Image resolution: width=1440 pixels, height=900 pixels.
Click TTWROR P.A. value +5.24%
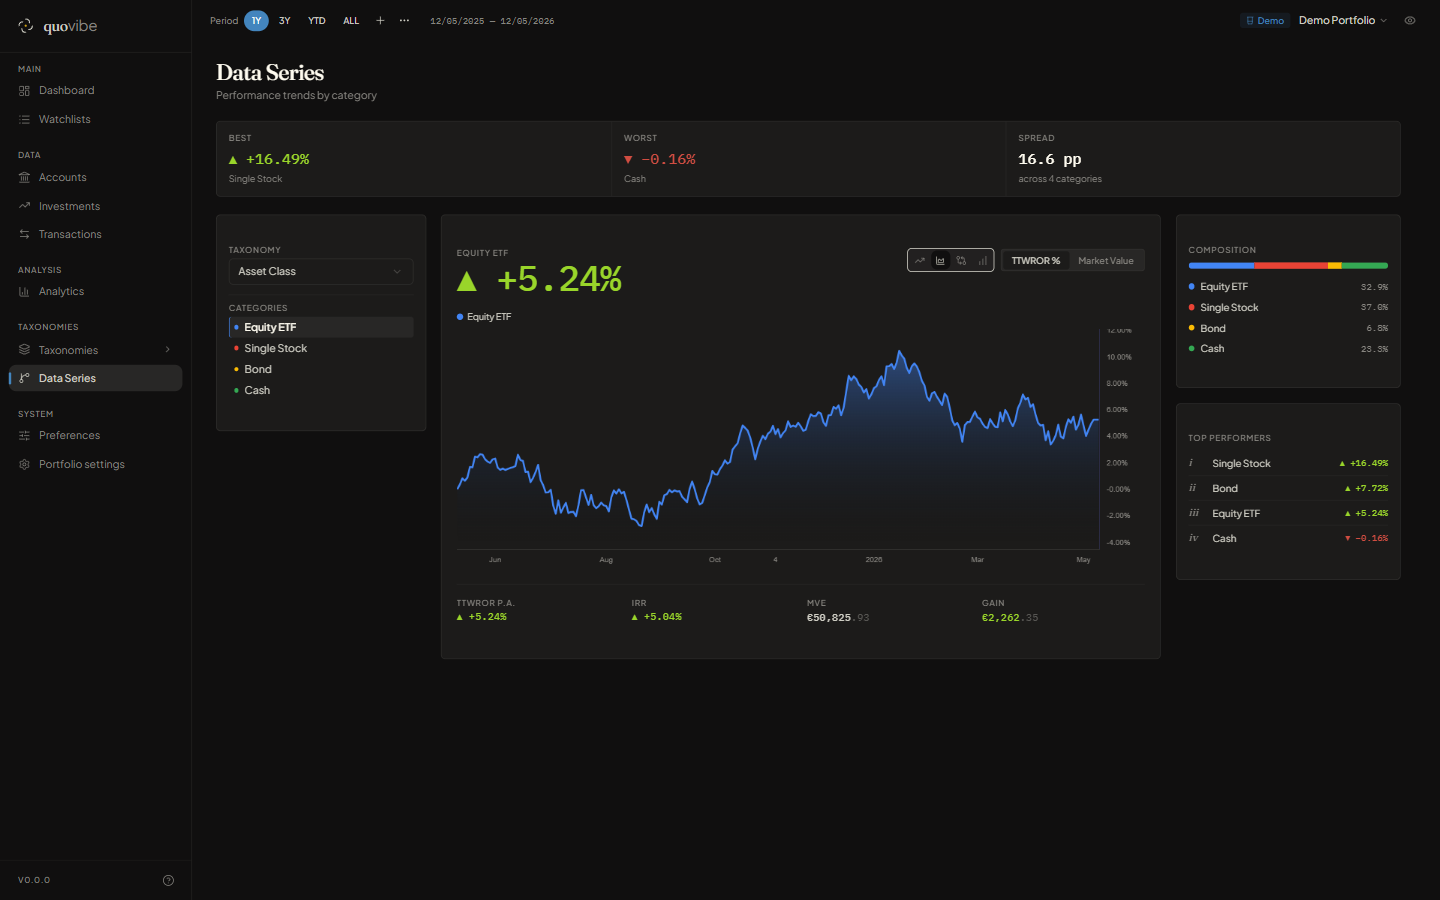pyautogui.click(x=482, y=617)
